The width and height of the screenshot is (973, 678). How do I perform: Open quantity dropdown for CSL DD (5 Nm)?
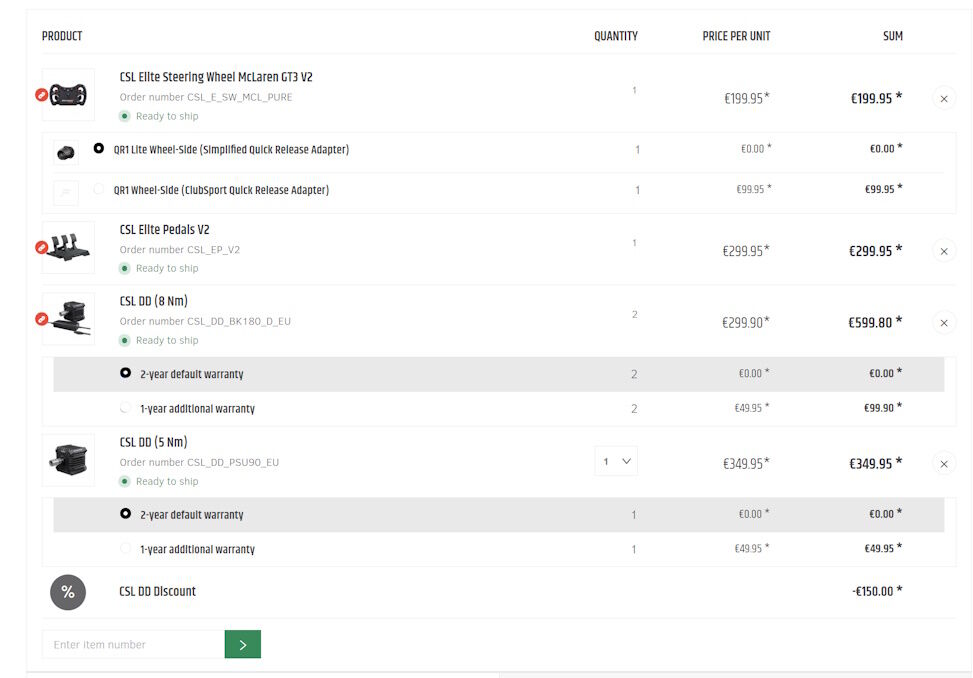pos(615,461)
